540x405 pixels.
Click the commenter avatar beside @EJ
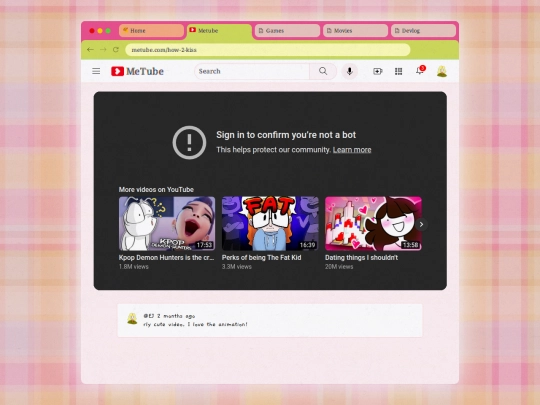pyautogui.click(x=132, y=319)
